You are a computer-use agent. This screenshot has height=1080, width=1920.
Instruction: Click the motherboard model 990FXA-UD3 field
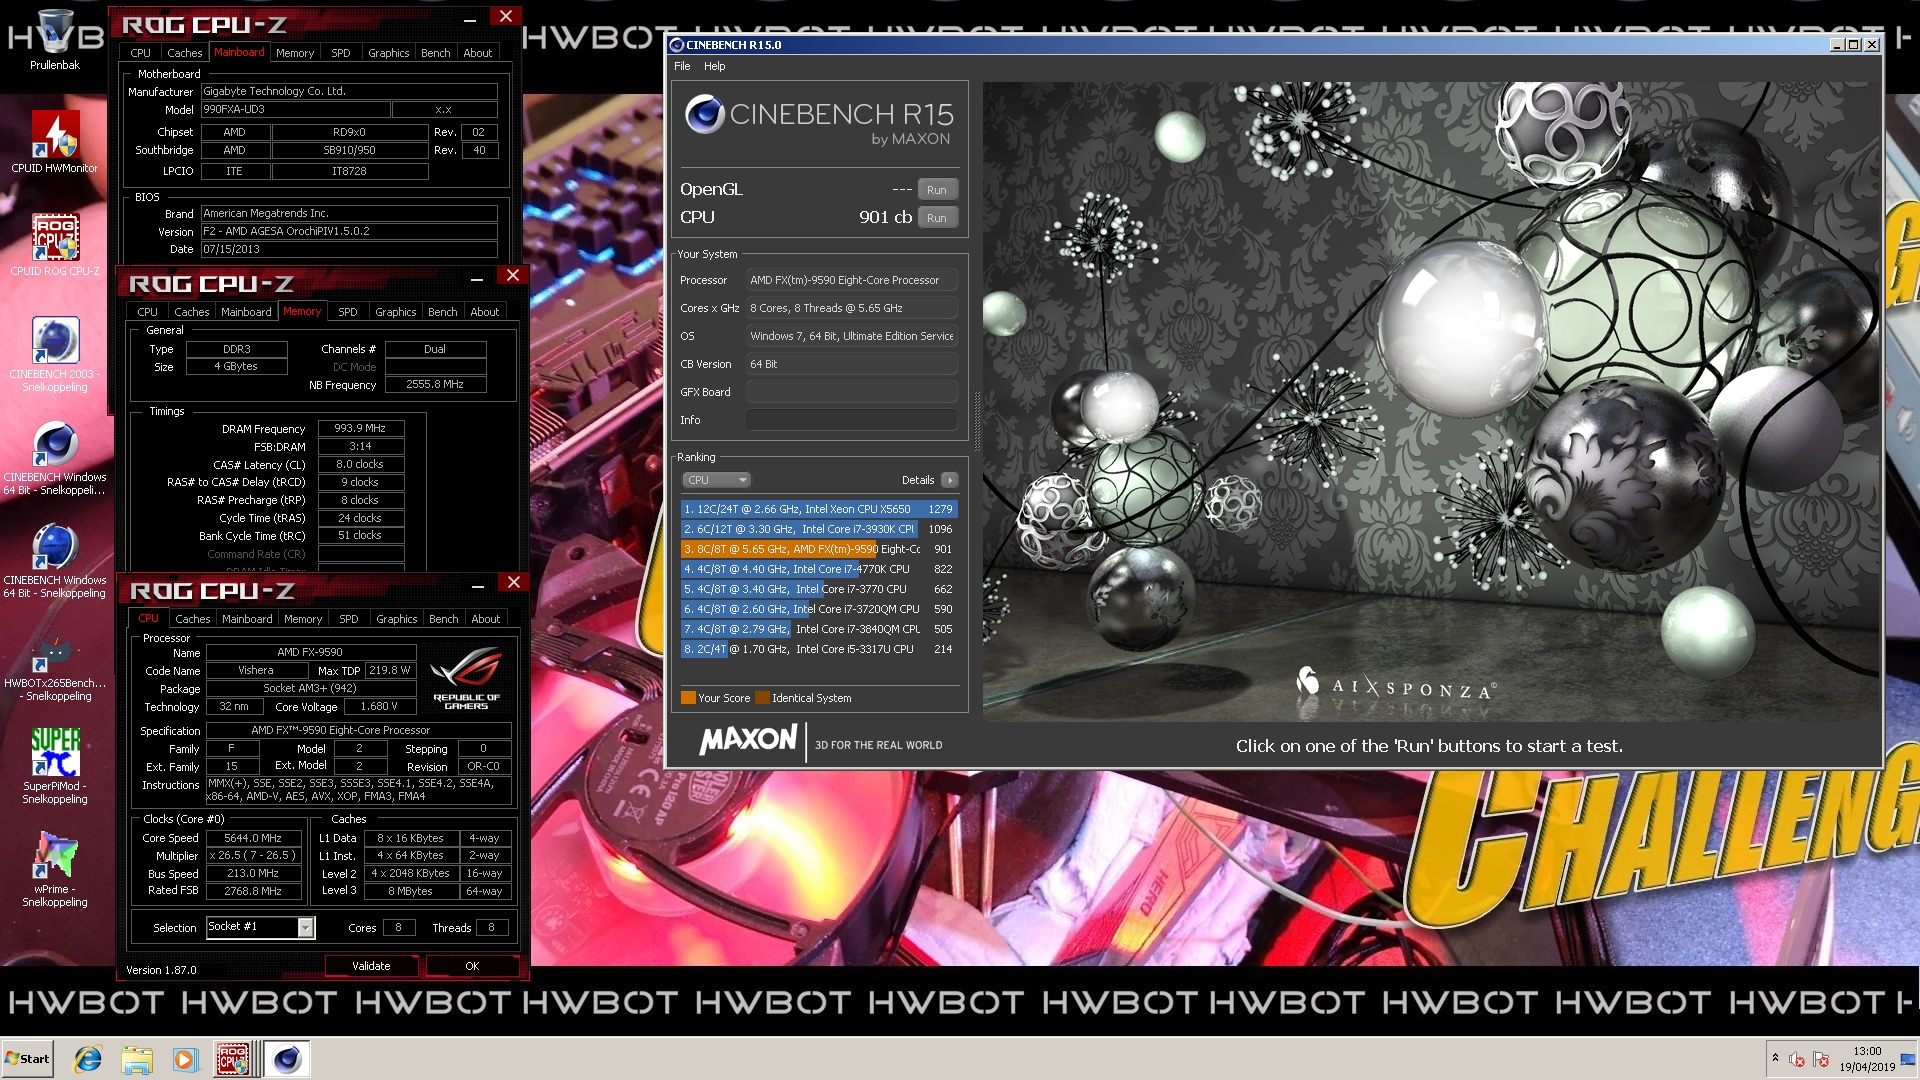tap(294, 110)
